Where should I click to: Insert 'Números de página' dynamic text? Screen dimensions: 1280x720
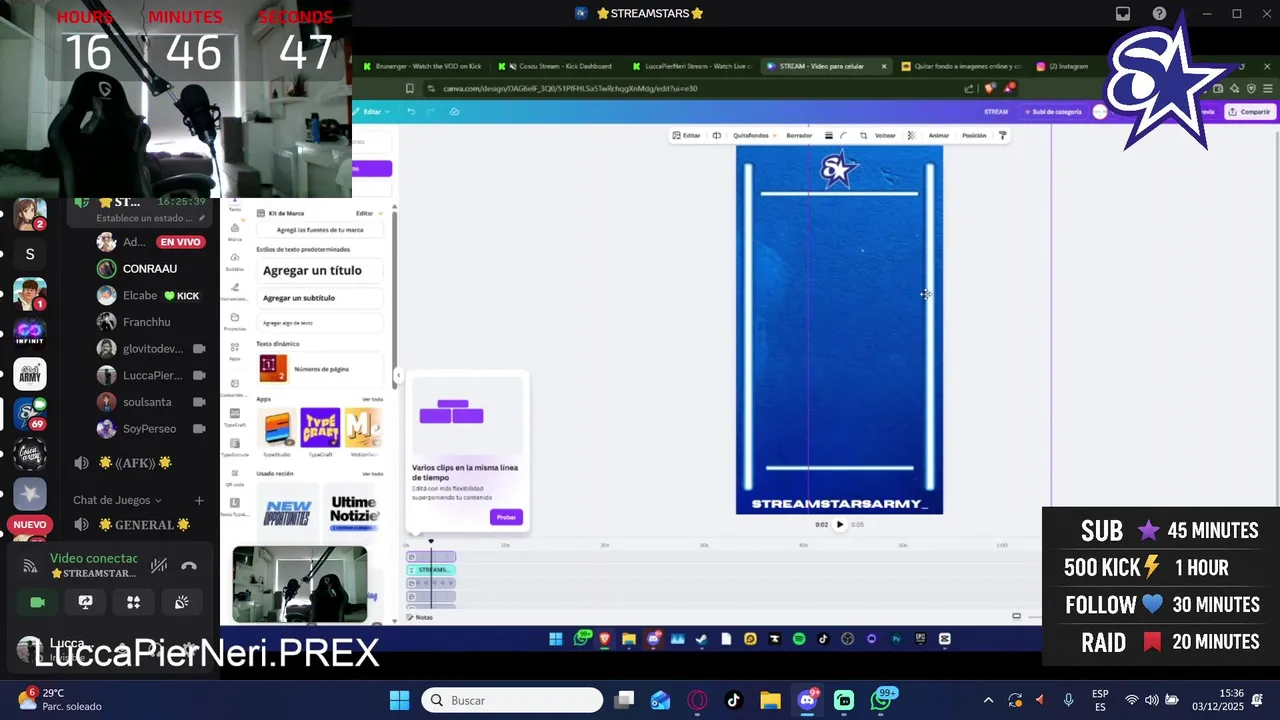tap(320, 369)
